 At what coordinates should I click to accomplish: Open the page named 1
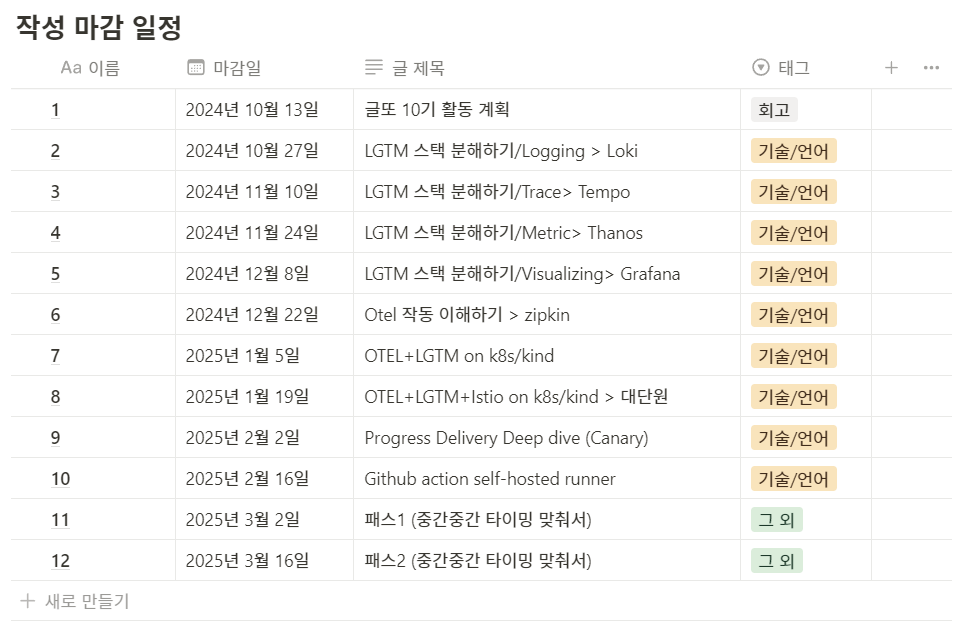tap(56, 110)
